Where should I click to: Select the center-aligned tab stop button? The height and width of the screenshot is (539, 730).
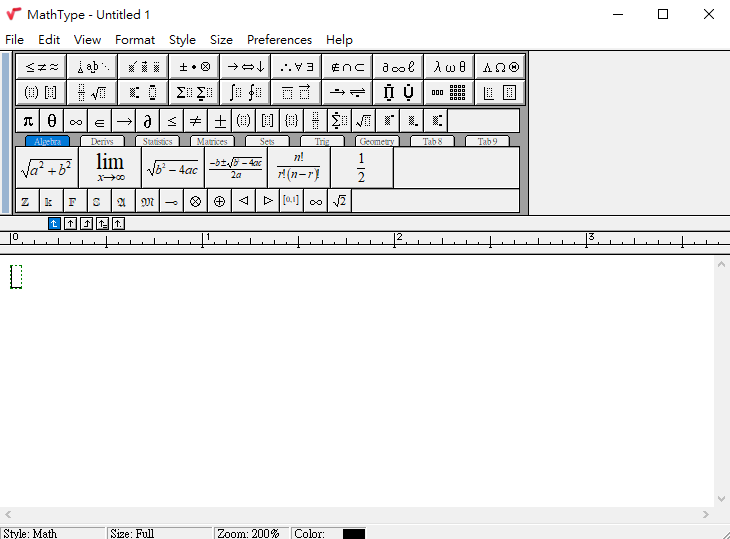[71, 224]
